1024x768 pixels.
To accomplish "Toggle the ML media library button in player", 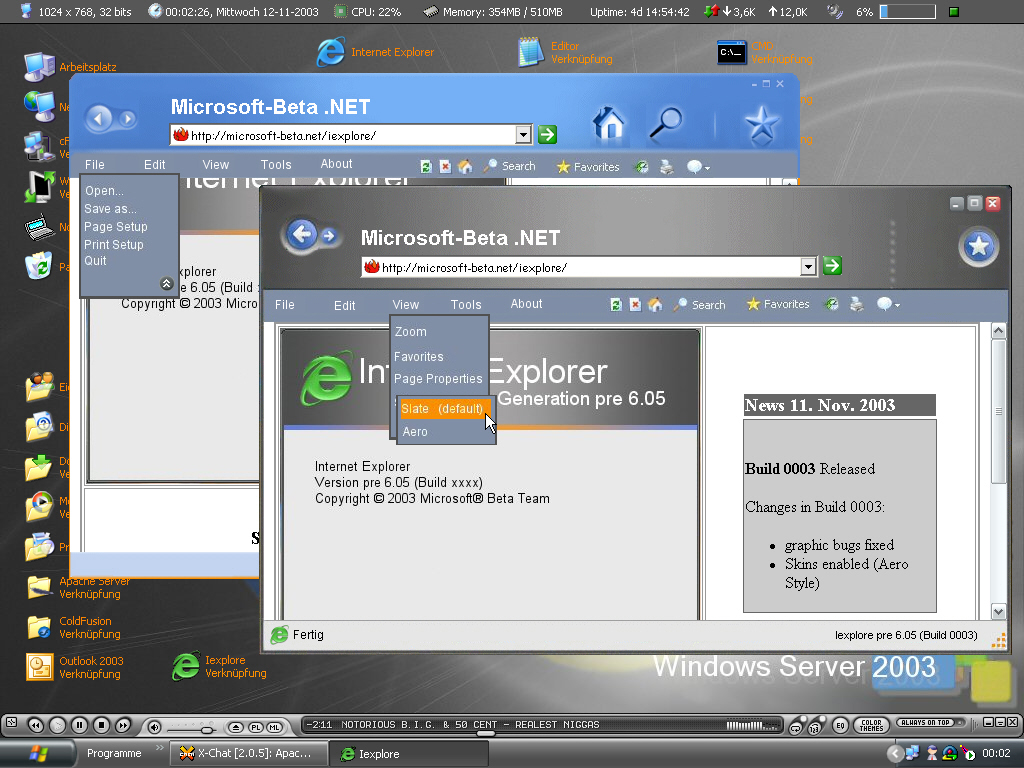I will point(274,726).
